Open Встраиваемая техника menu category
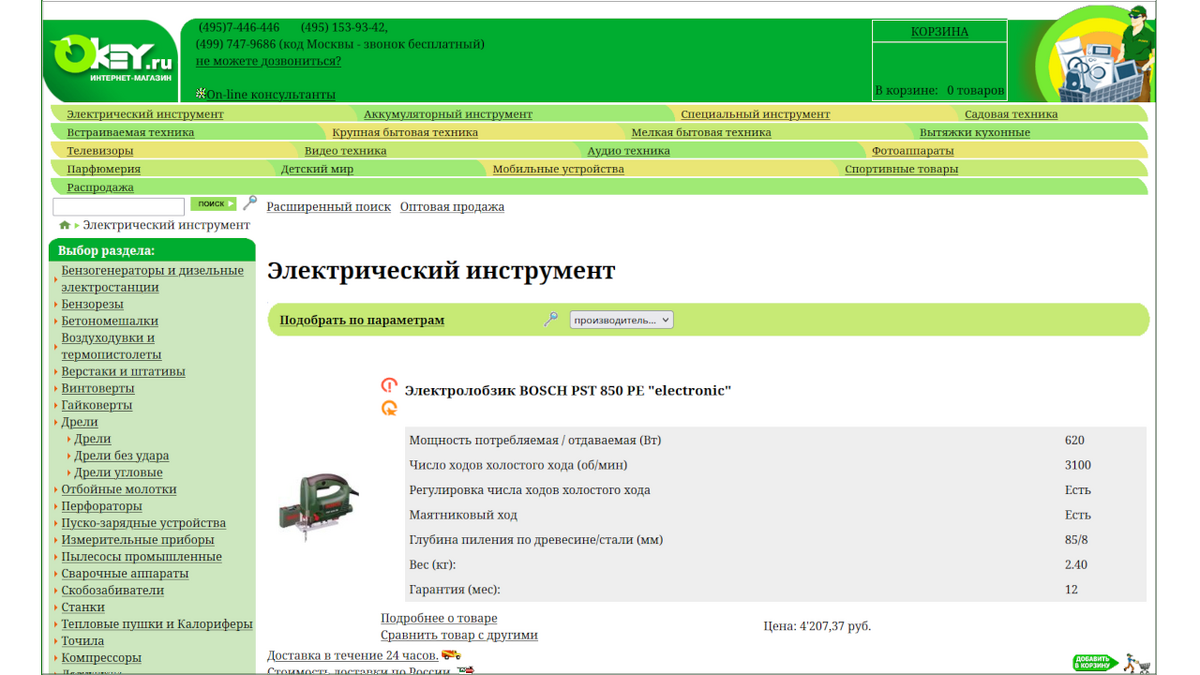Image resolution: width=1200 pixels, height=675 pixels. click(130, 132)
